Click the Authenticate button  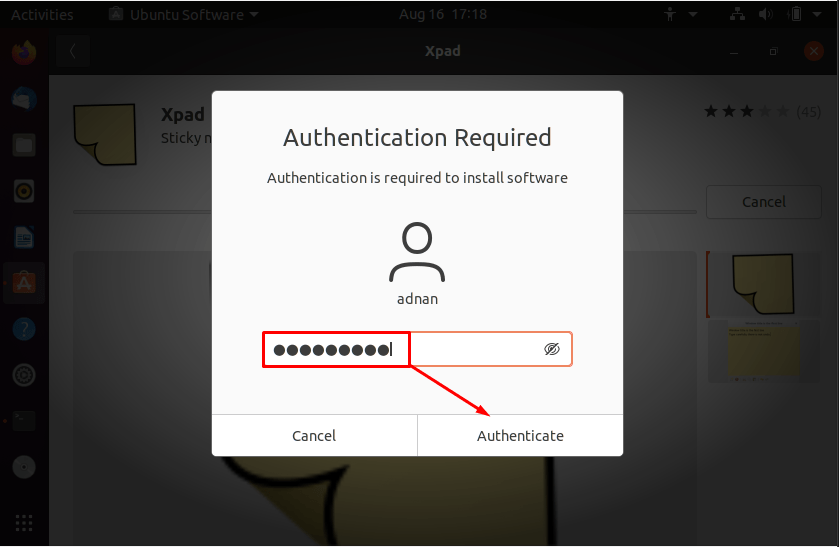(x=520, y=436)
